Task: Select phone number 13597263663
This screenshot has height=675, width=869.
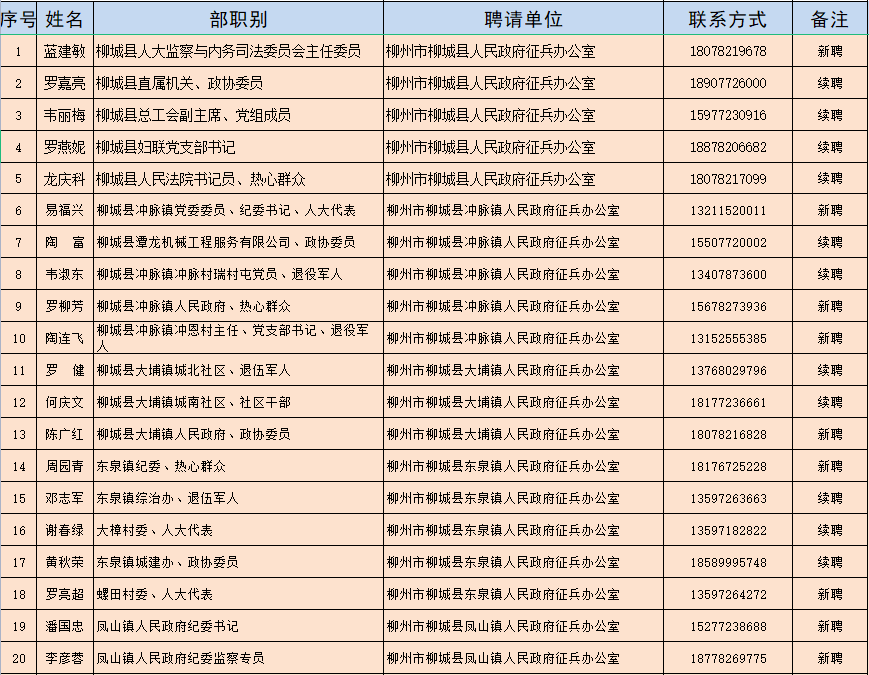Action: coord(728,498)
